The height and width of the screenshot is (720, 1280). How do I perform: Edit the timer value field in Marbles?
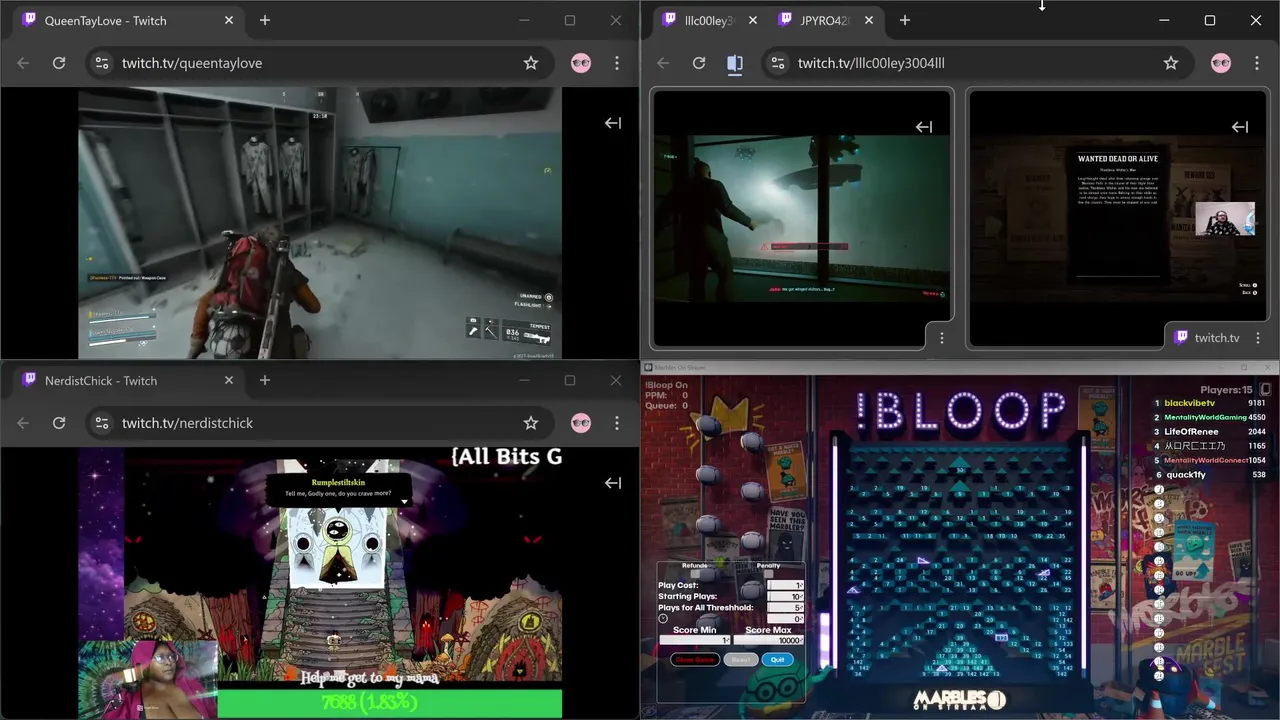785,619
